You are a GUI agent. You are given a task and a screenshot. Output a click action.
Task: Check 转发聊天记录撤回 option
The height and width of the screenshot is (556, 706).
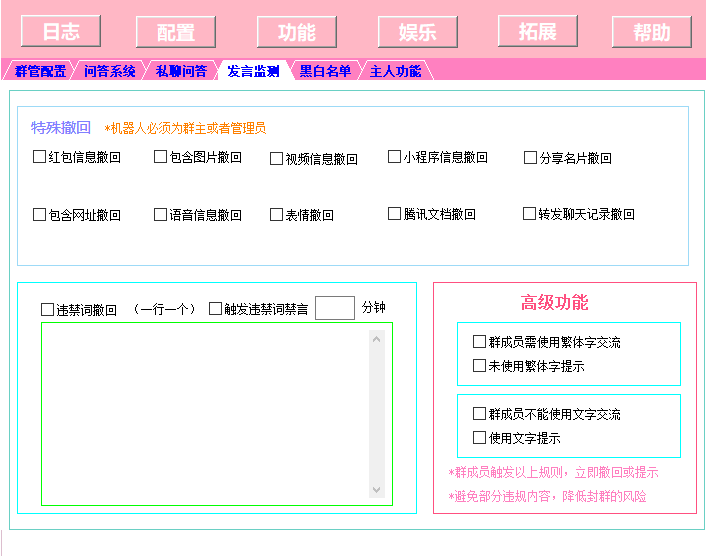530,214
